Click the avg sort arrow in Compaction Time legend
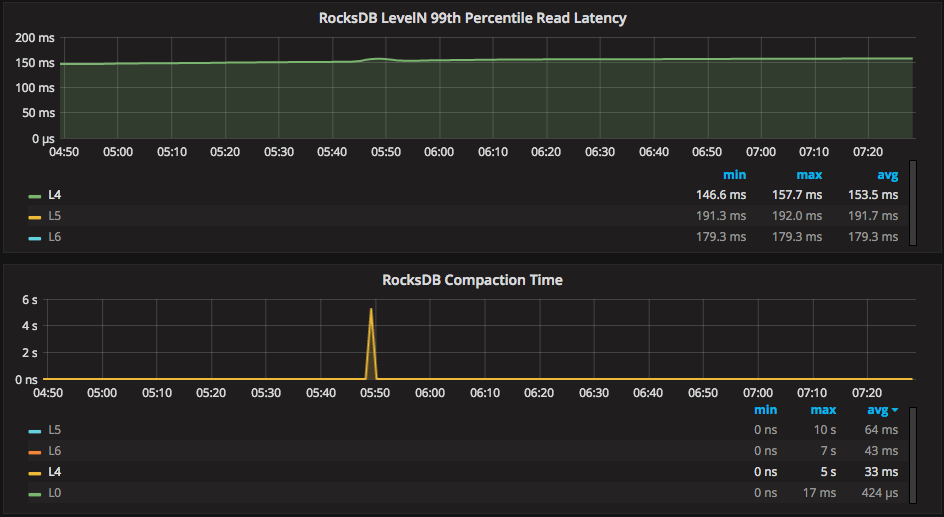Image resolution: width=944 pixels, height=517 pixels. coord(894,410)
